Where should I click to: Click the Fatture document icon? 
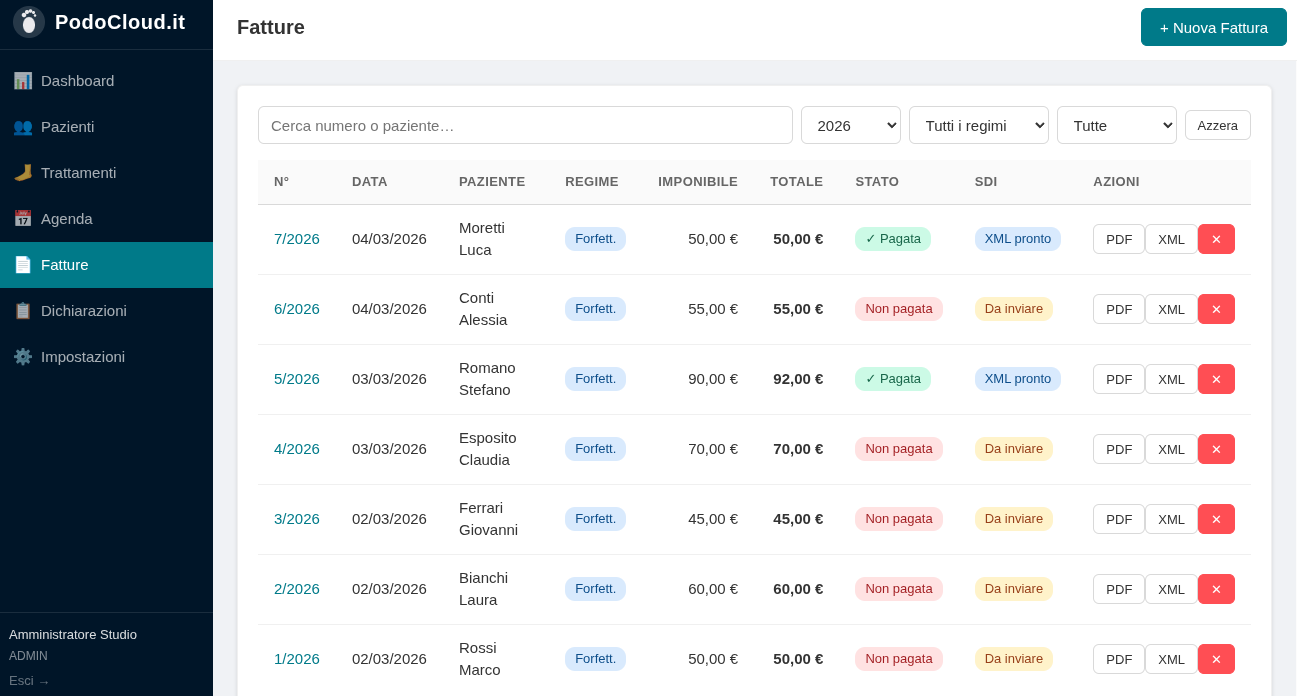(x=22, y=264)
